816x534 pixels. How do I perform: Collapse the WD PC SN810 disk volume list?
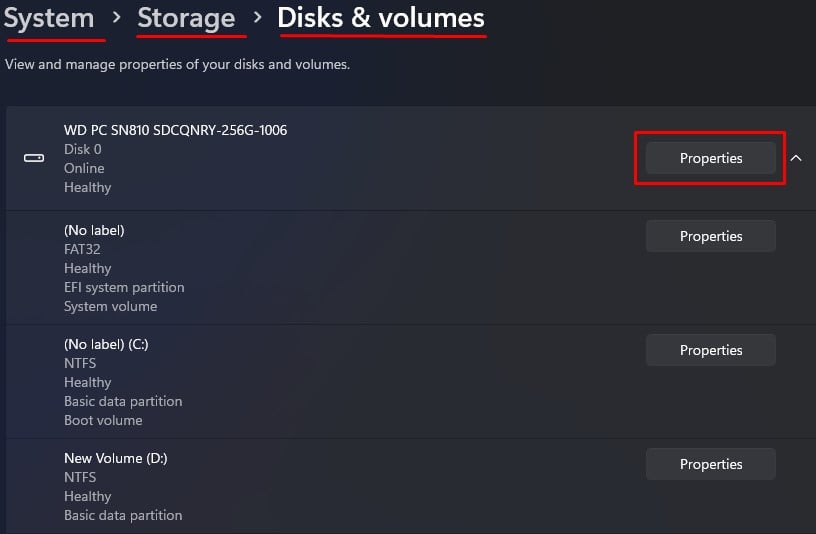pos(796,158)
